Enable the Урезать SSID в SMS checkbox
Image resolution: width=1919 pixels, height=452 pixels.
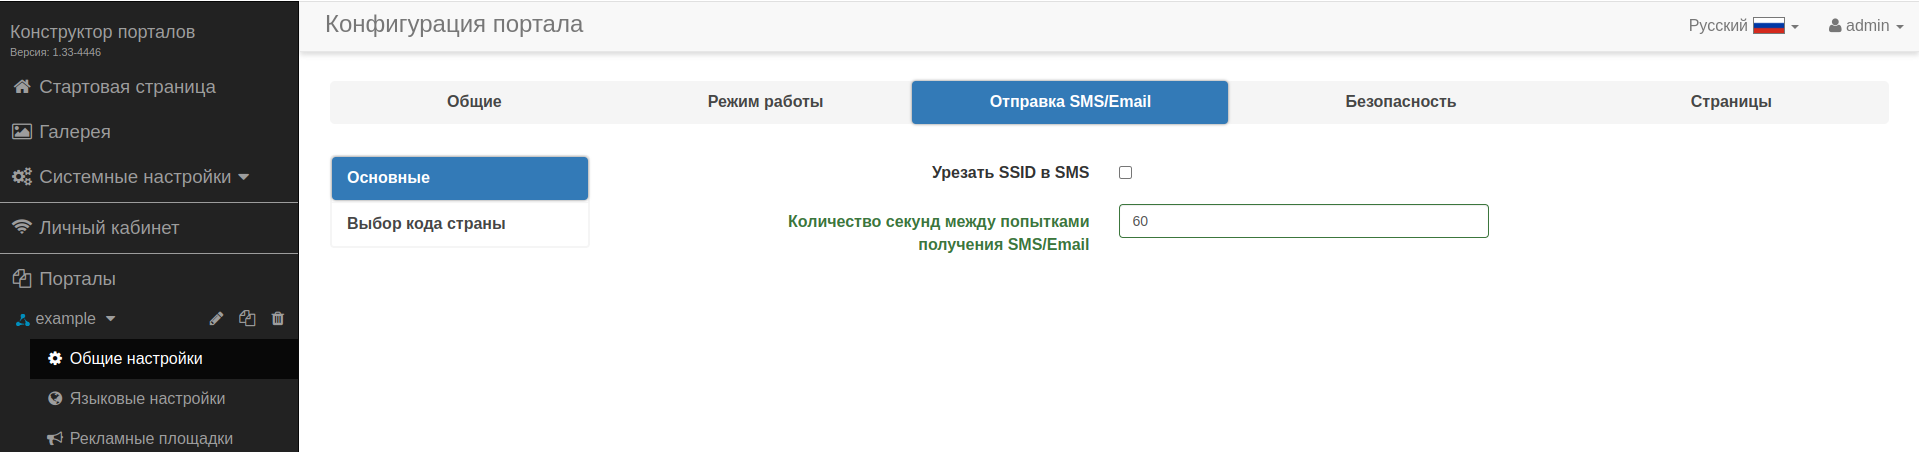pos(1125,173)
